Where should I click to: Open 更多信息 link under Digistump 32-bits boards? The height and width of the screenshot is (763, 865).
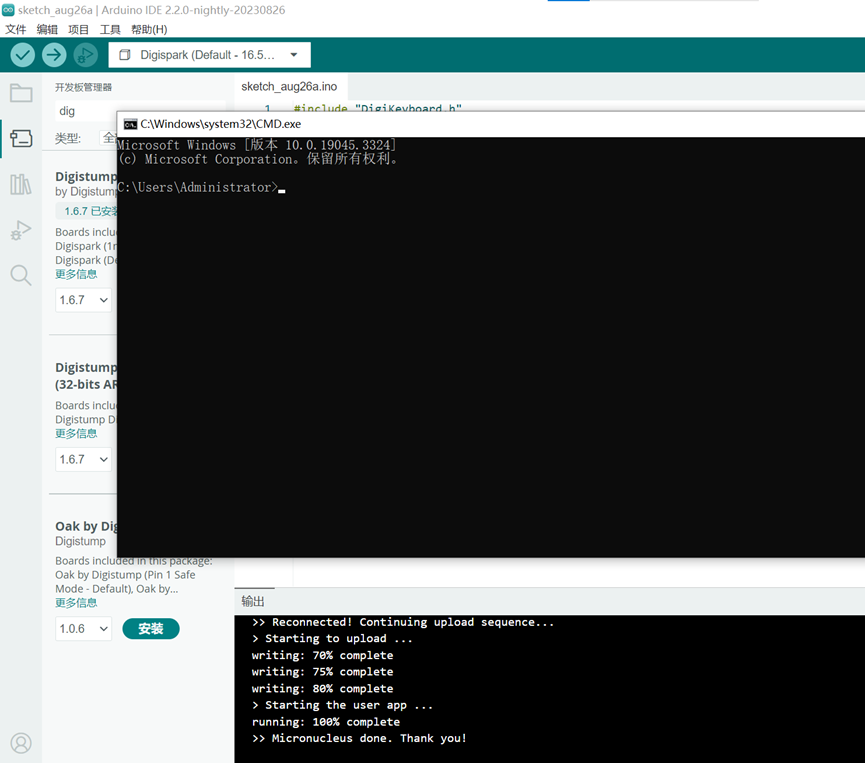pos(76,434)
